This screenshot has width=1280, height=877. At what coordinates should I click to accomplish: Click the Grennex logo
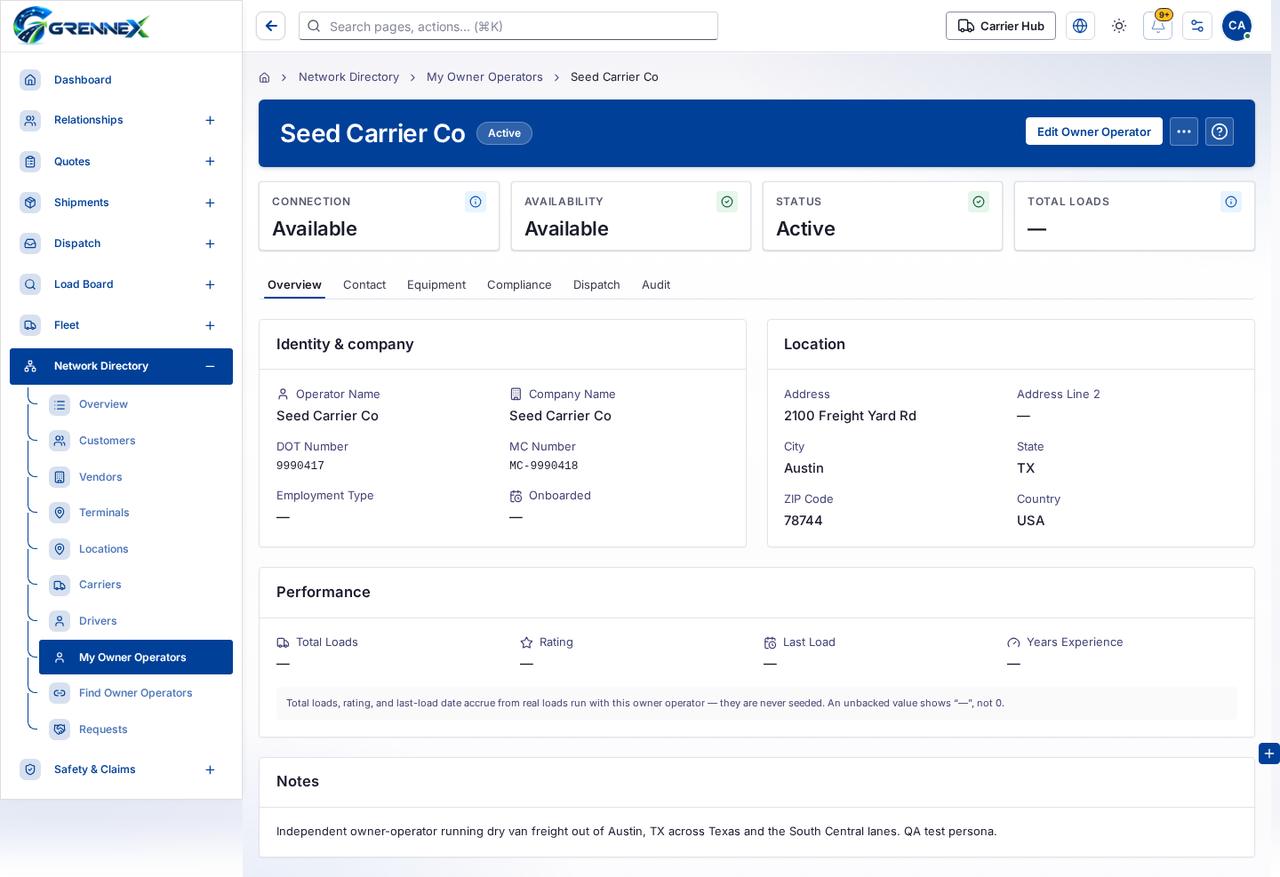(81, 25)
